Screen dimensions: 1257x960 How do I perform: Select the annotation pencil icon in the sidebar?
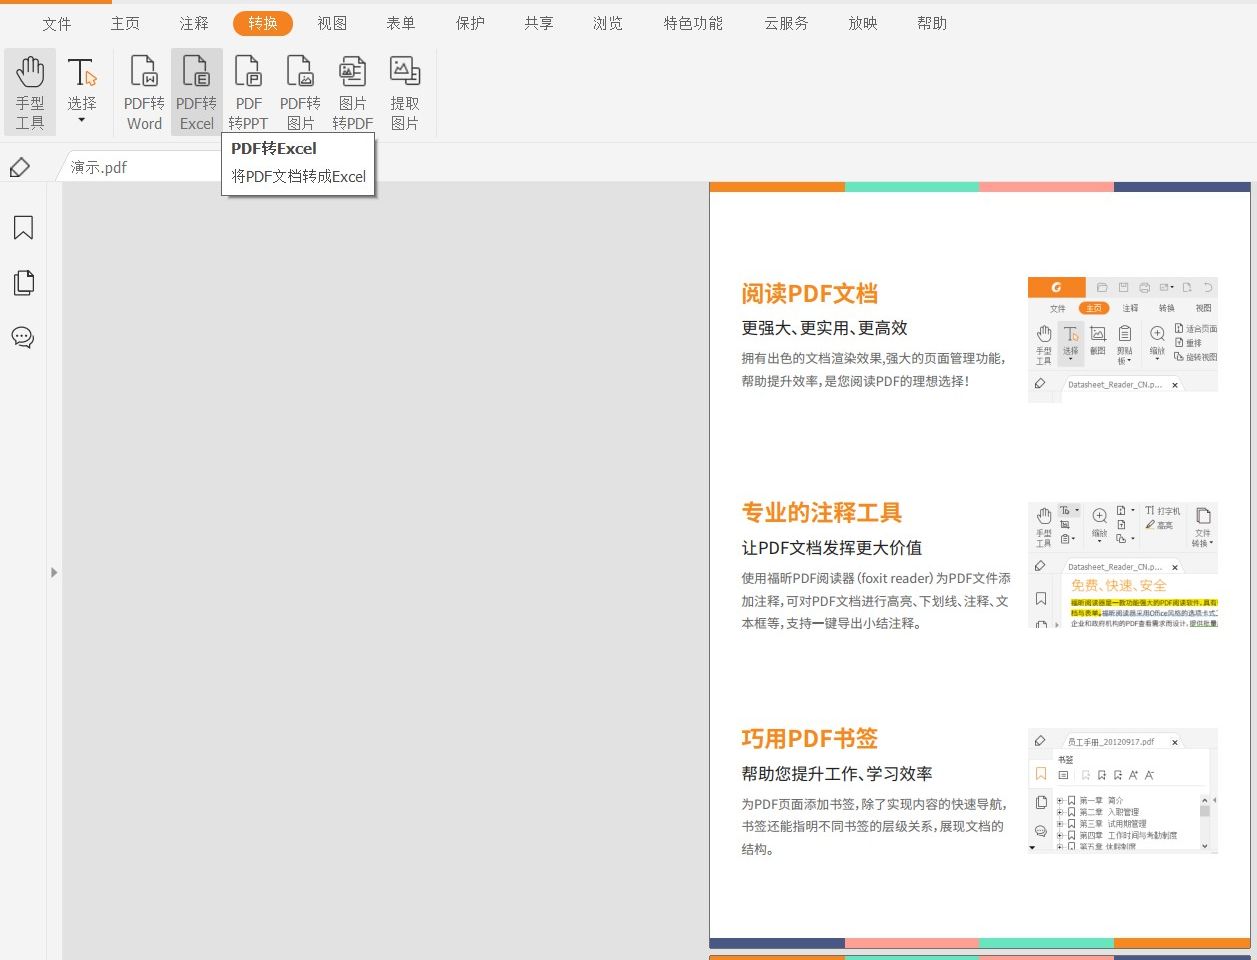pyautogui.click(x=19, y=167)
